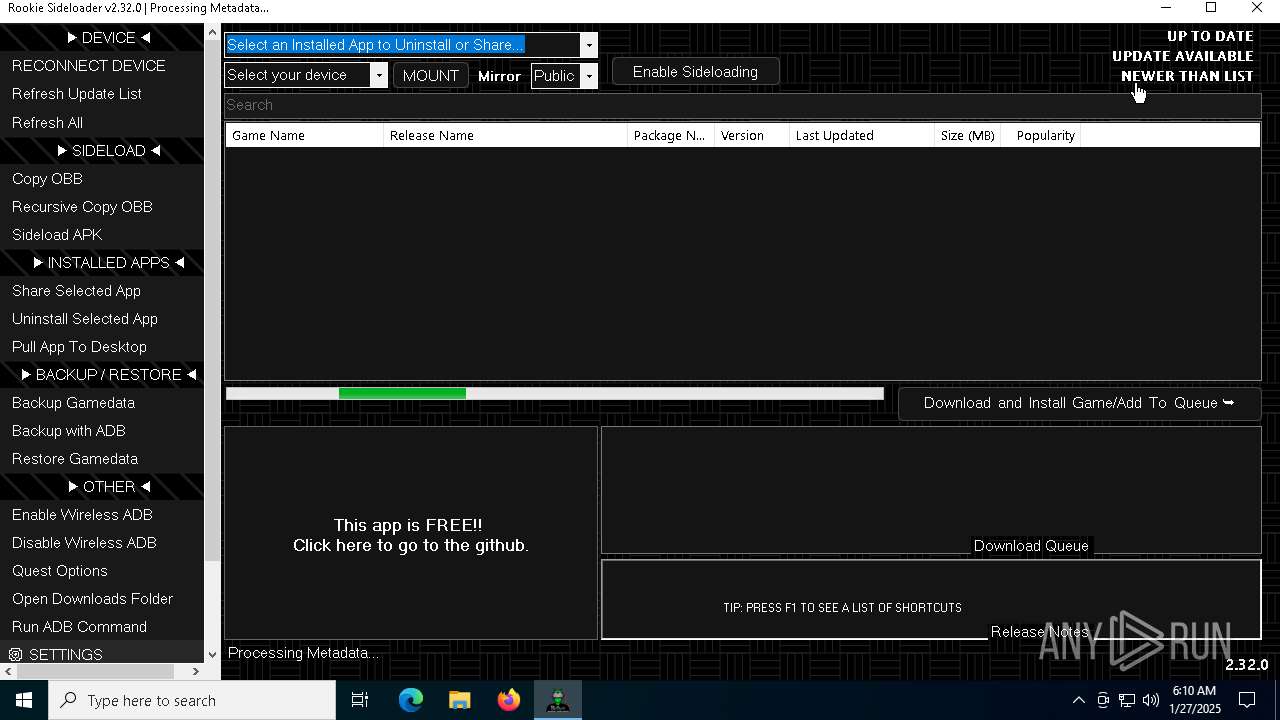Image resolution: width=1280 pixels, height=720 pixels.
Task: Click UPDATE AVAILABLE filter label
Action: tap(1182, 56)
